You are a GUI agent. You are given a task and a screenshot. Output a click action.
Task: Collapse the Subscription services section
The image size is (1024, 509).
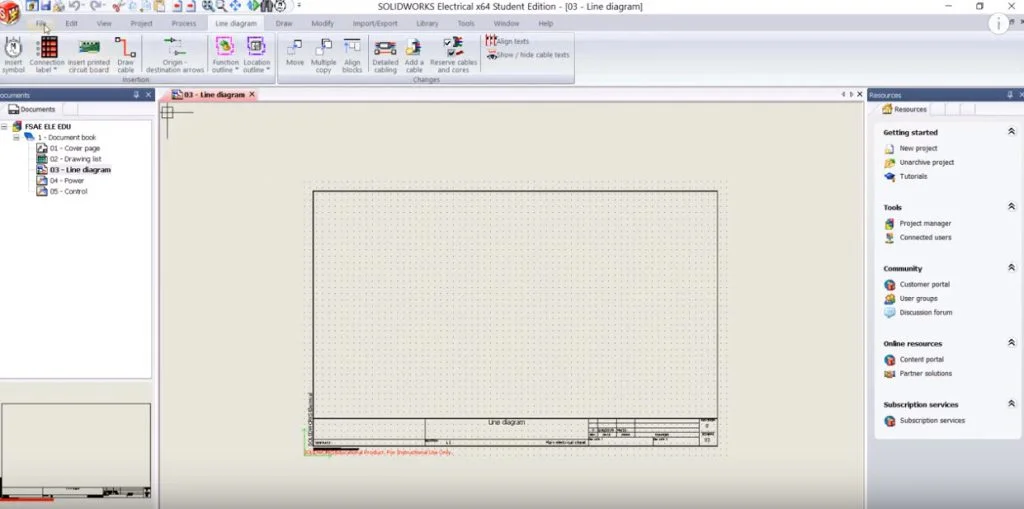[x=1012, y=404]
